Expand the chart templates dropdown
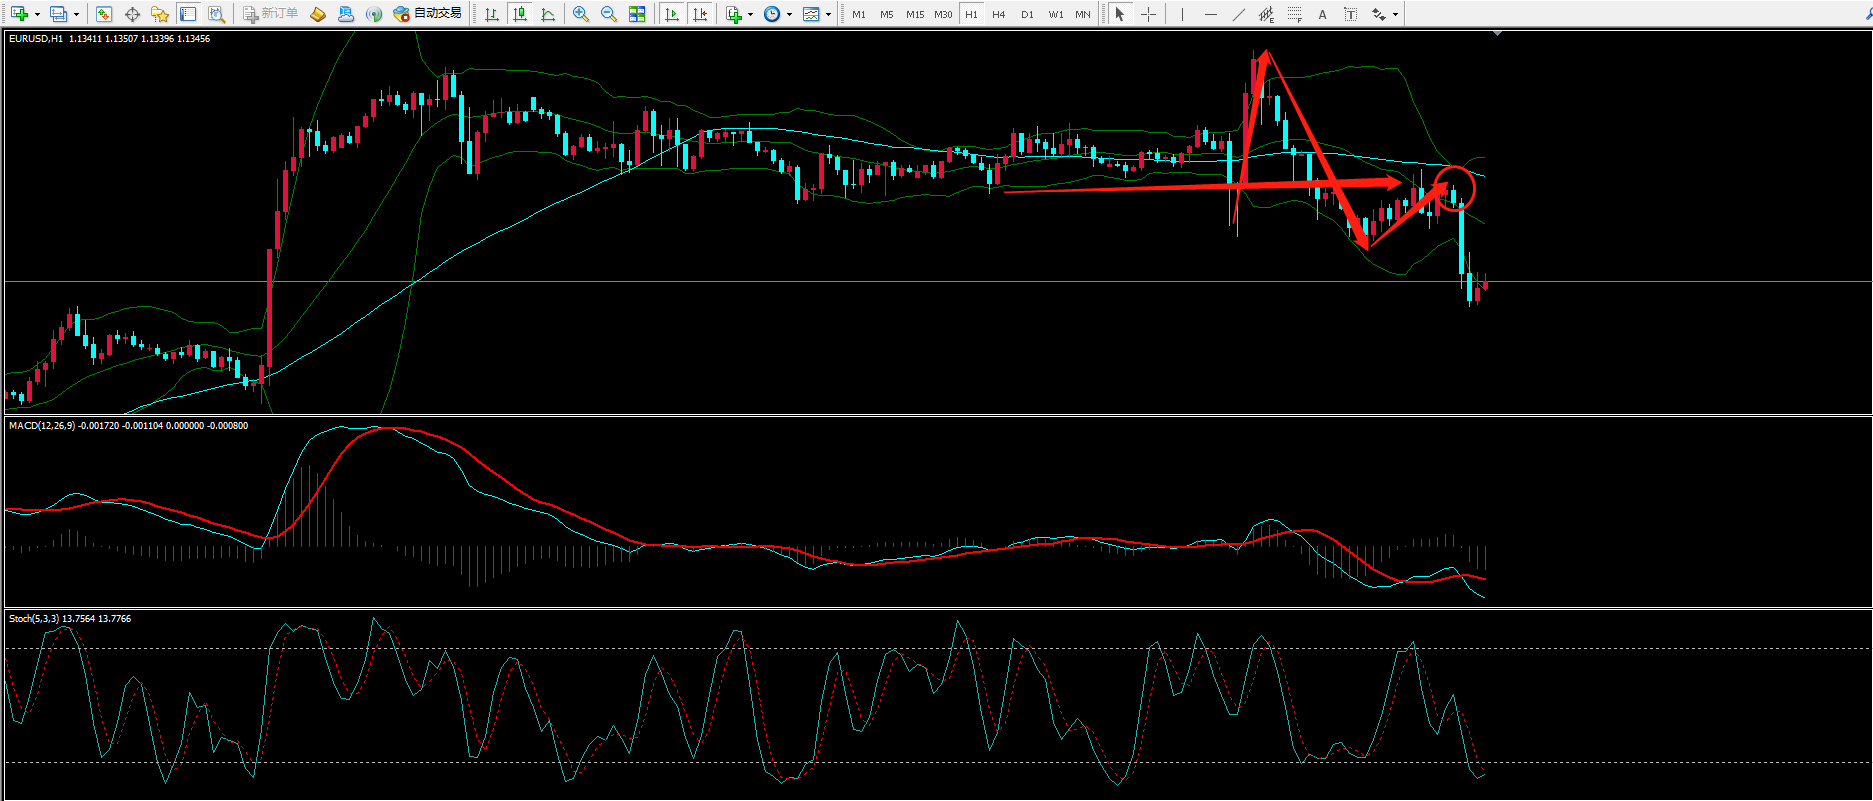 click(828, 14)
